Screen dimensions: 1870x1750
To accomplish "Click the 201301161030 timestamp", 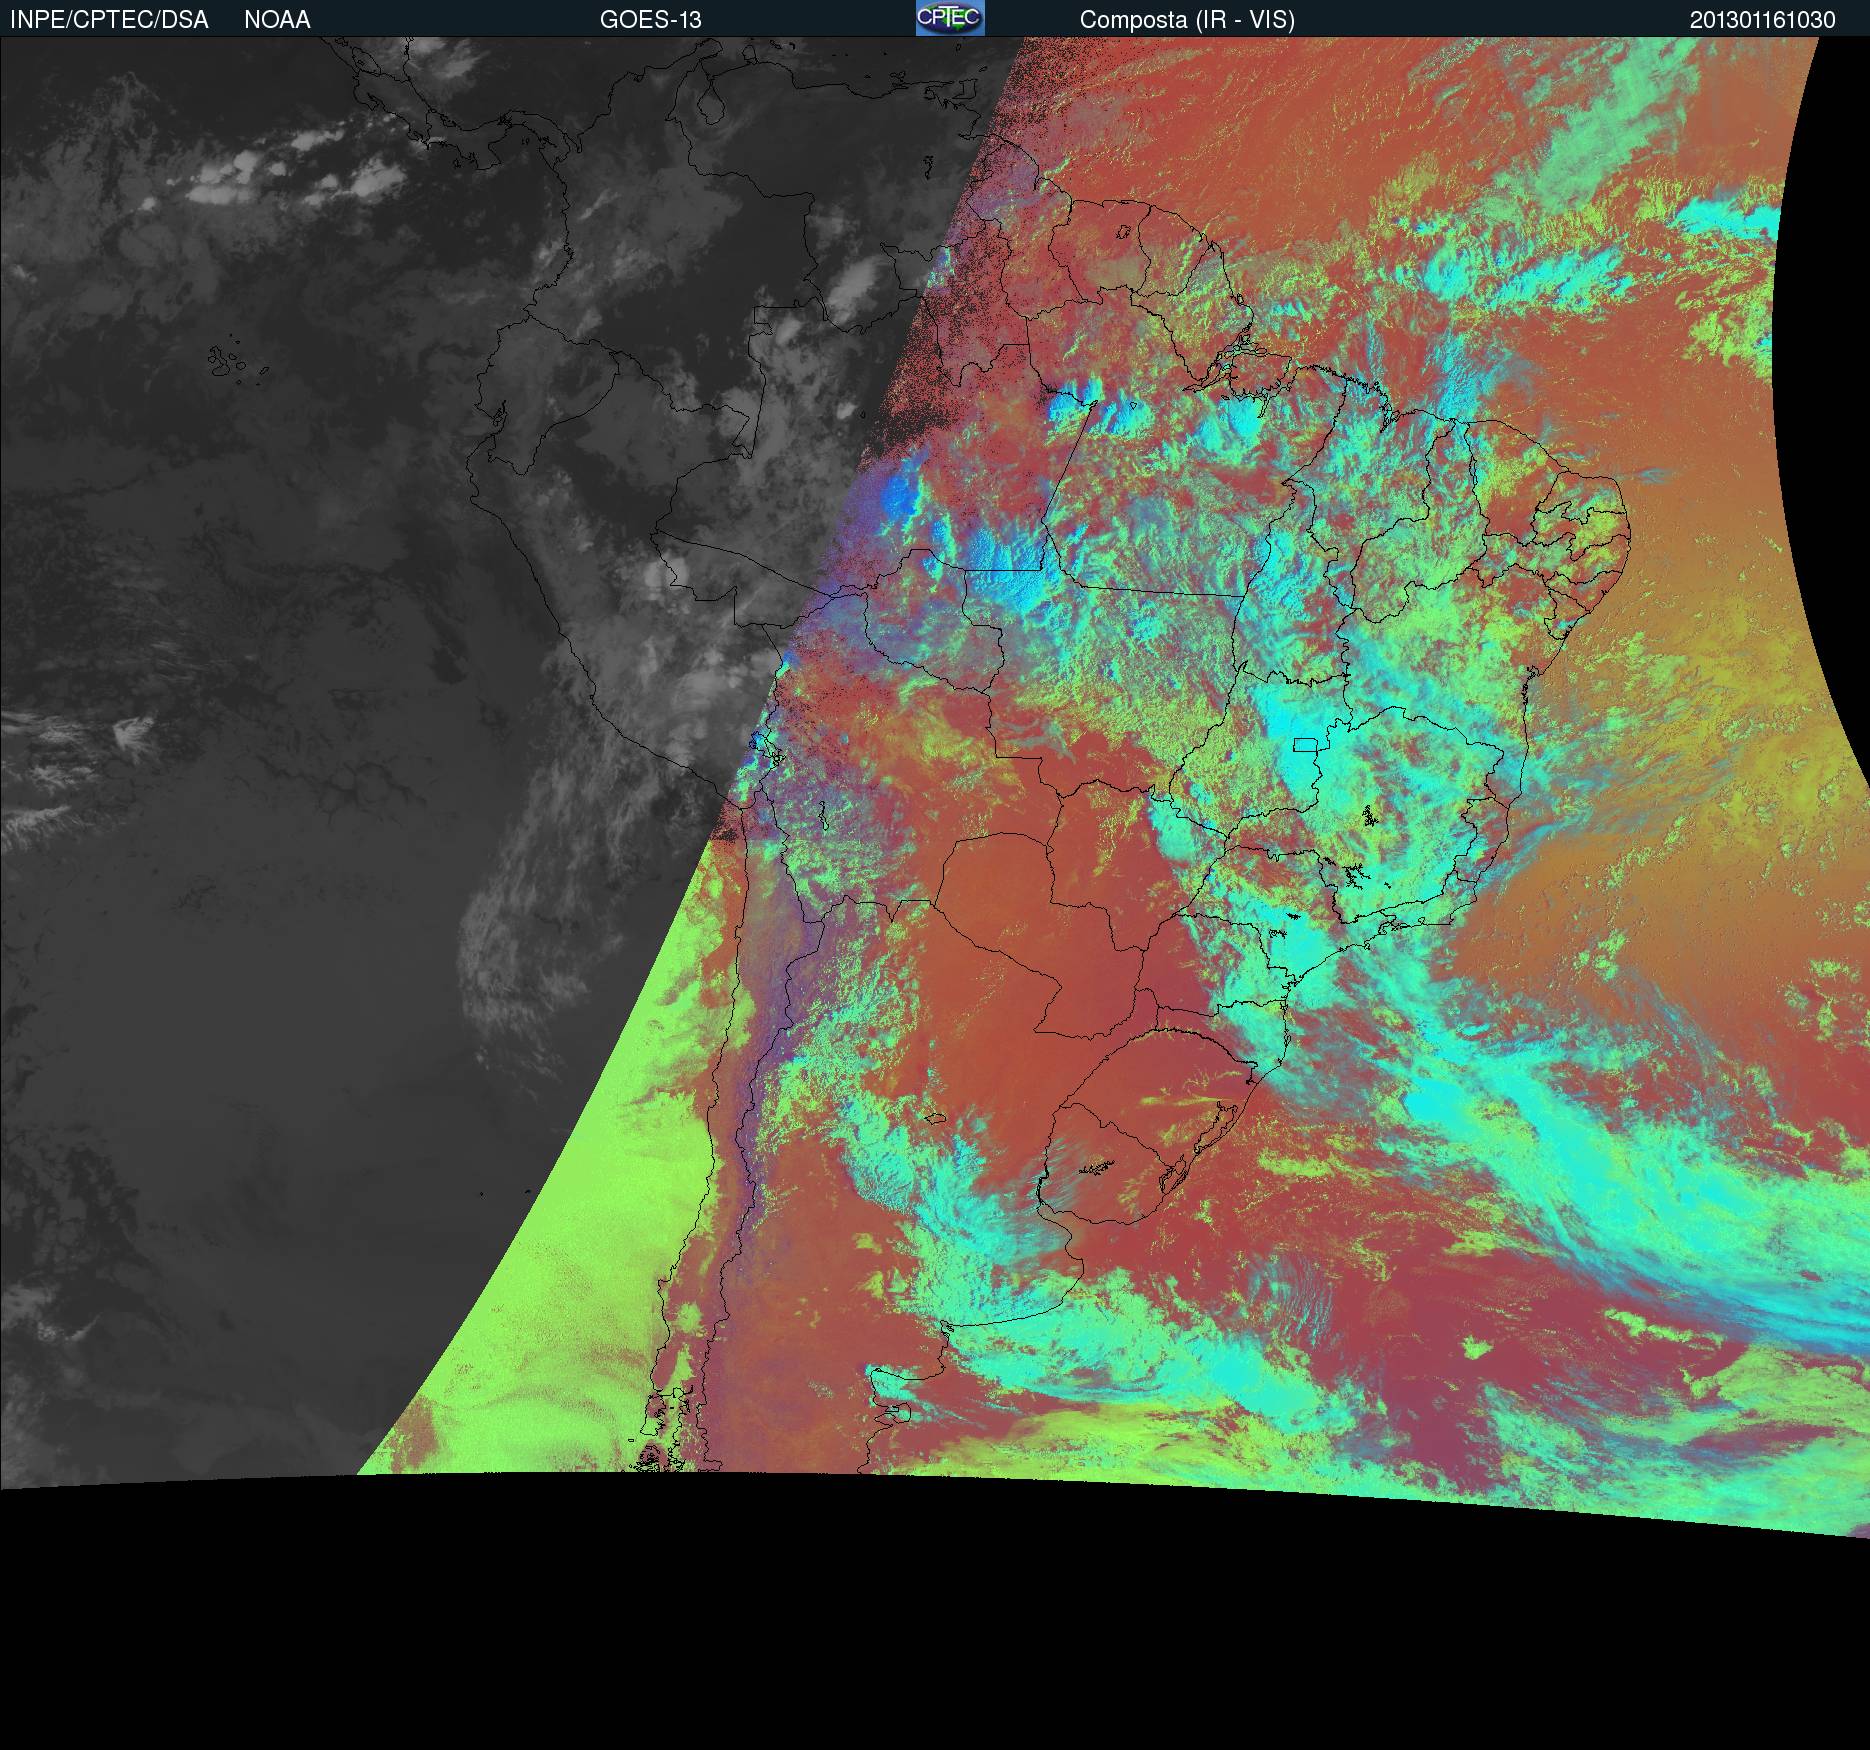I will tap(1762, 20).
